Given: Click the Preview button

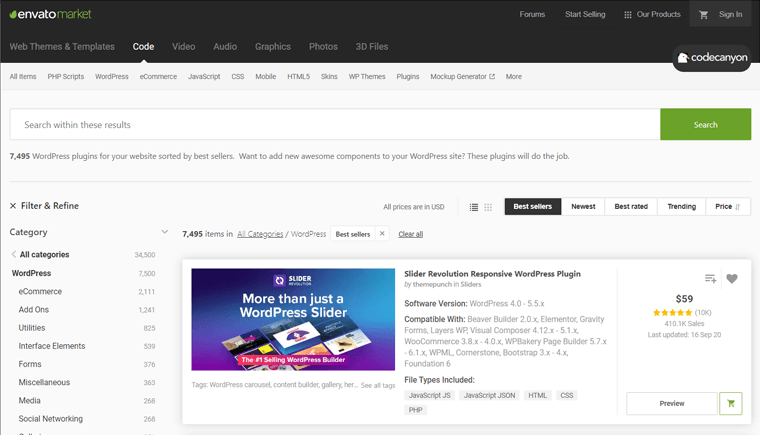Looking at the screenshot, I should [x=671, y=403].
